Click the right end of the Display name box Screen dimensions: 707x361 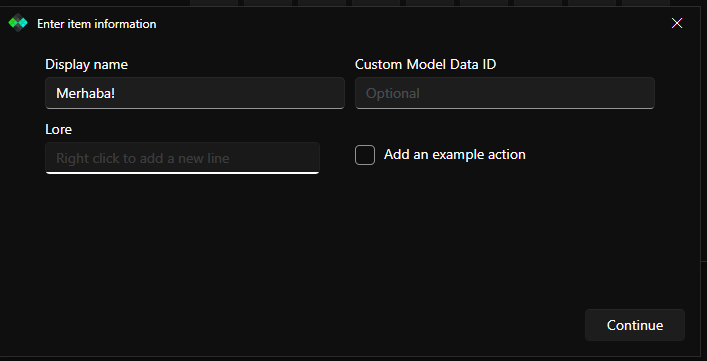336,93
